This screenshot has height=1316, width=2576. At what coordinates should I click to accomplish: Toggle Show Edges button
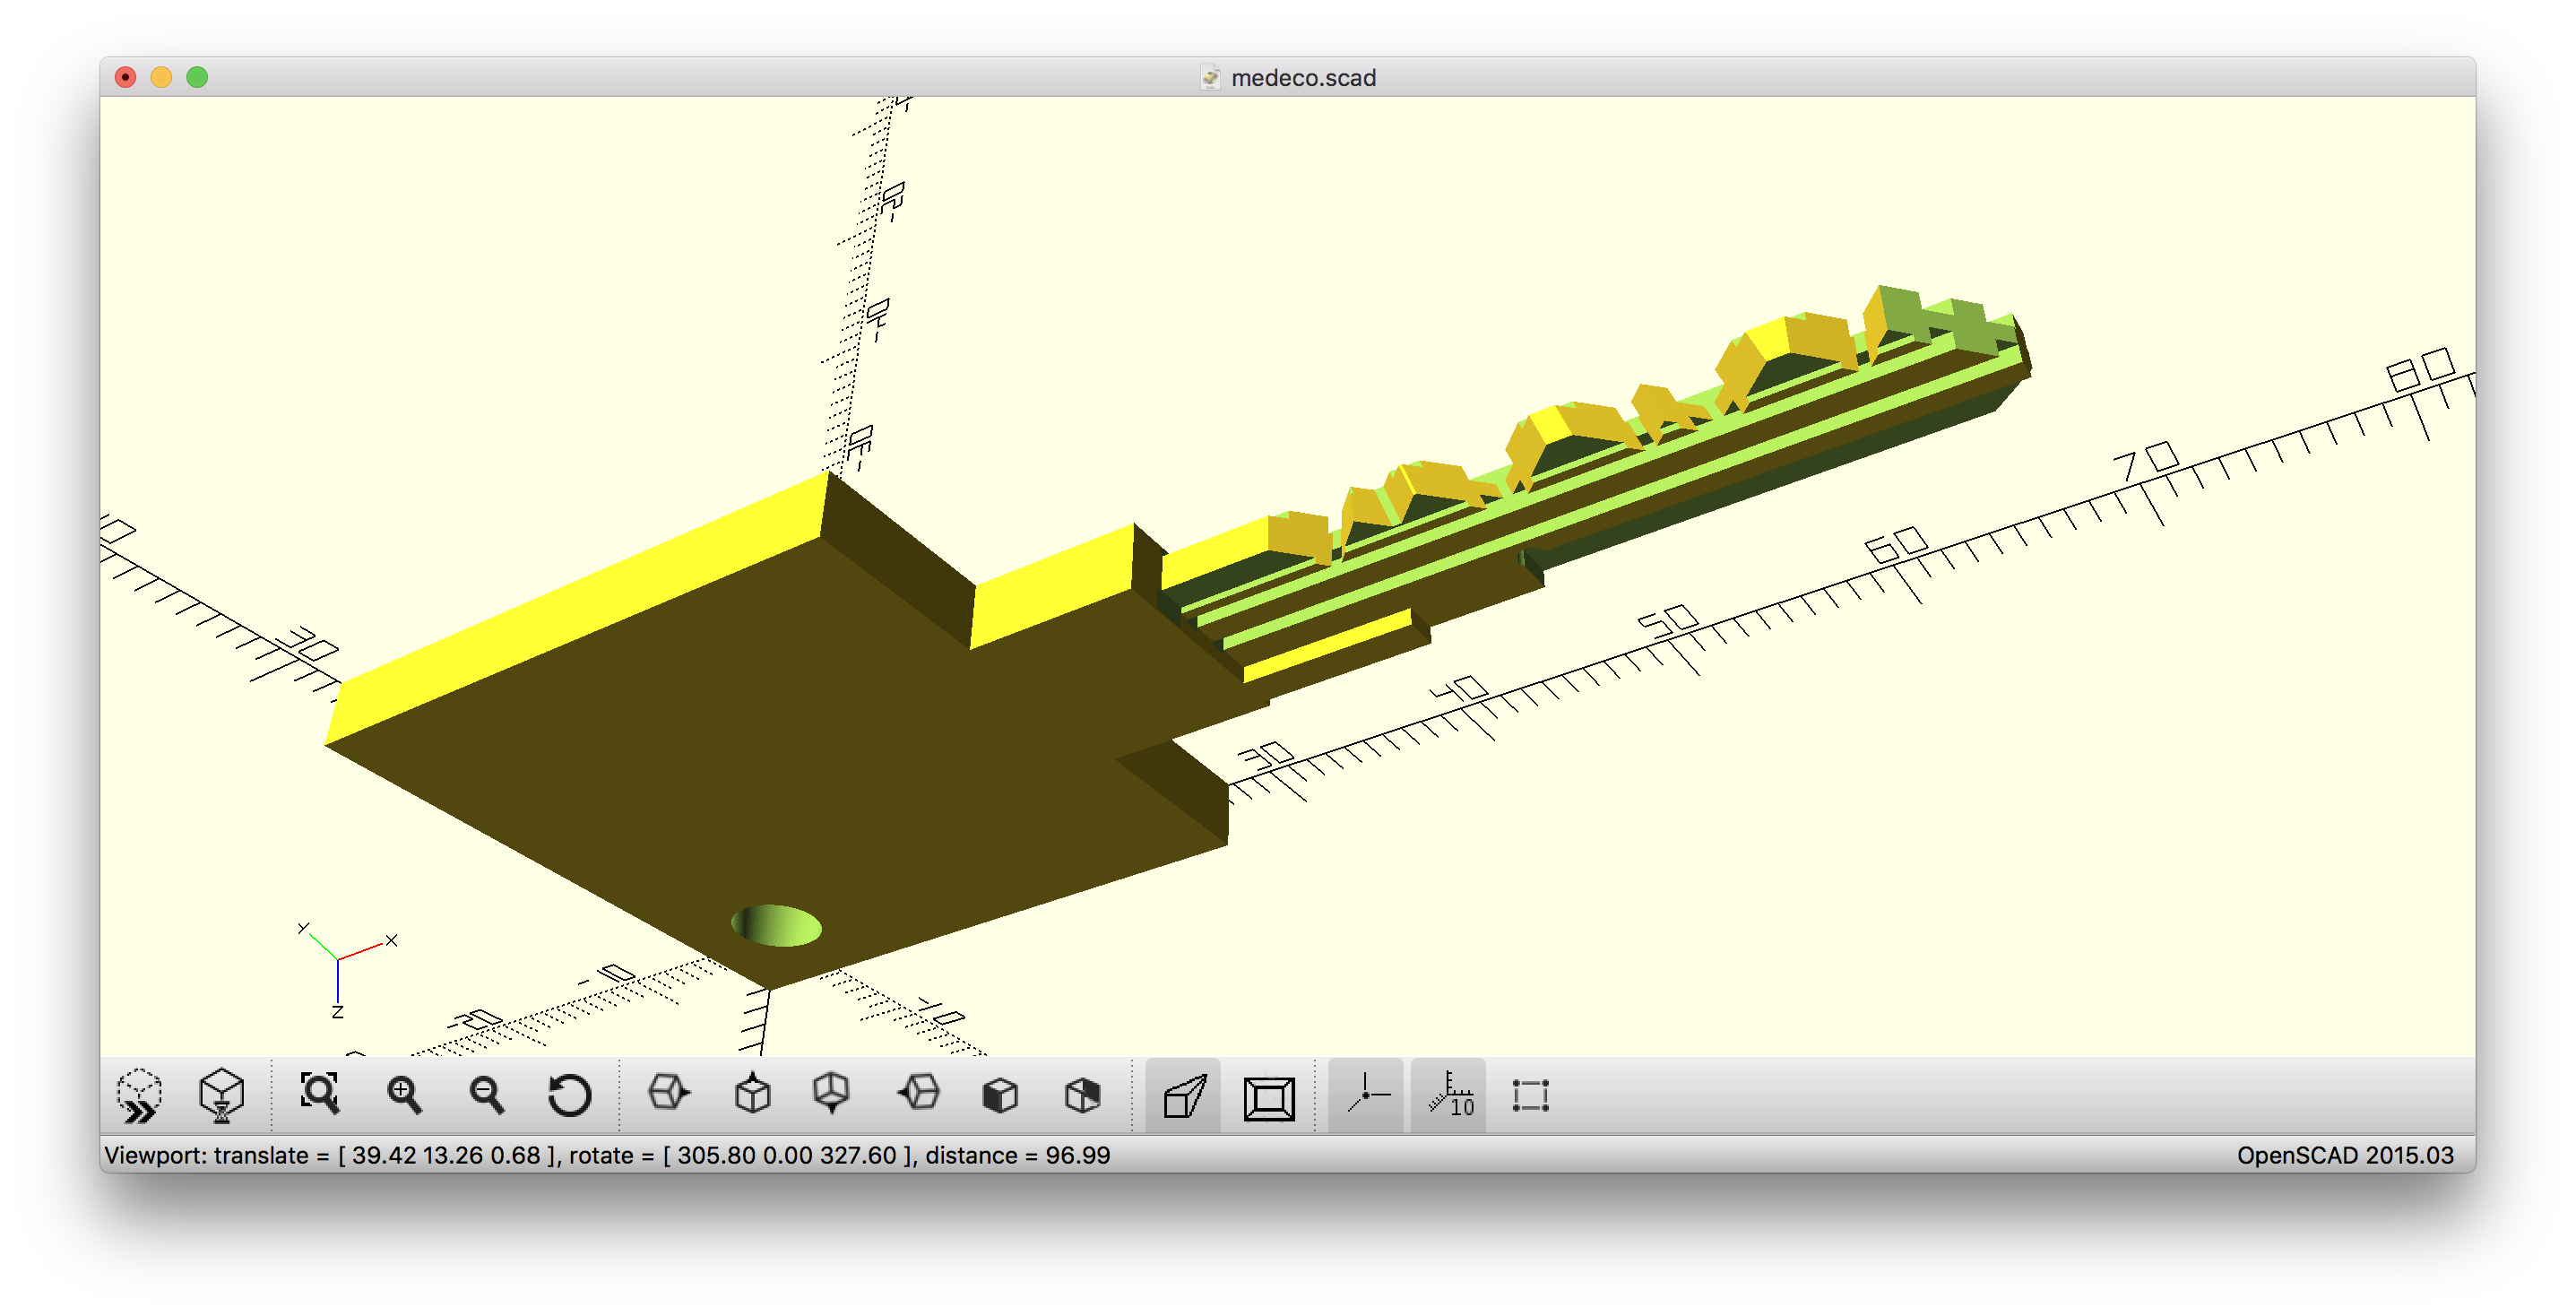[x=1531, y=1096]
